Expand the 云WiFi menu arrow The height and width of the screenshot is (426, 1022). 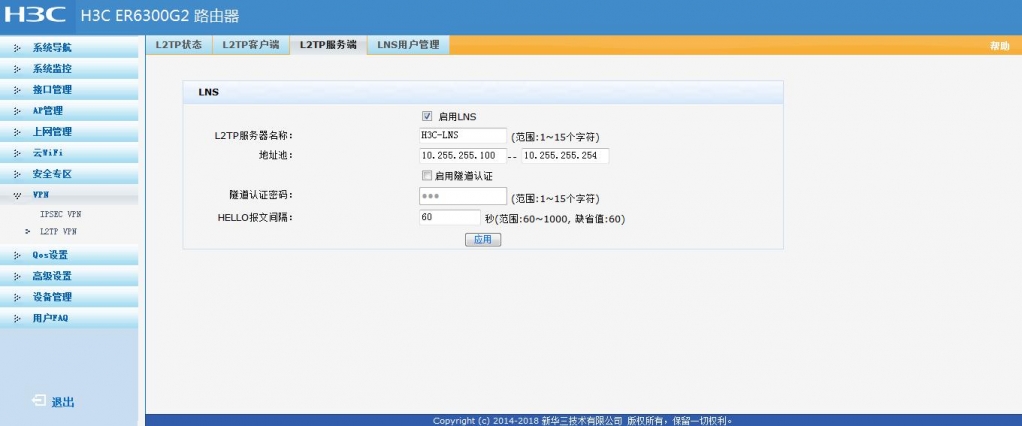point(17,153)
